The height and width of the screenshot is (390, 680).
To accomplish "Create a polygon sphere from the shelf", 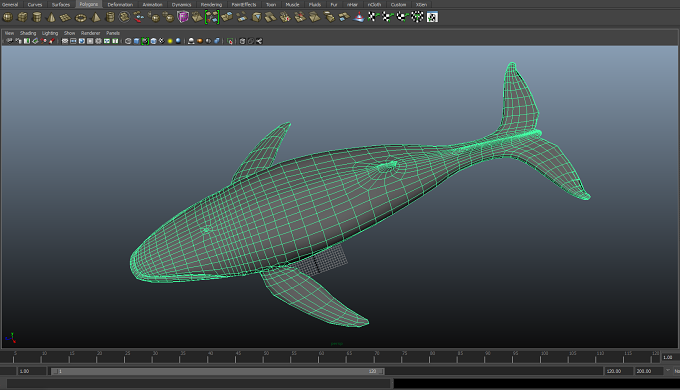I will click(x=7, y=17).
